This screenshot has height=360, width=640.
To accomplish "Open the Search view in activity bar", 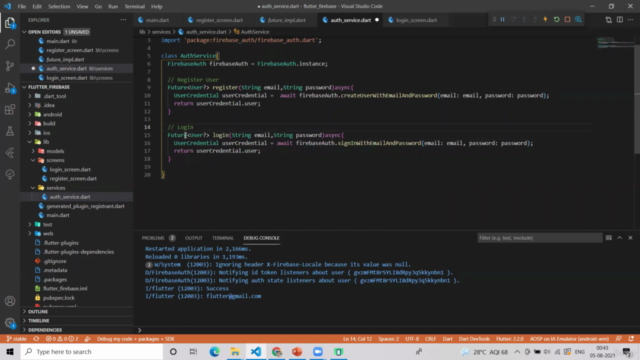I will click(10, 44).
